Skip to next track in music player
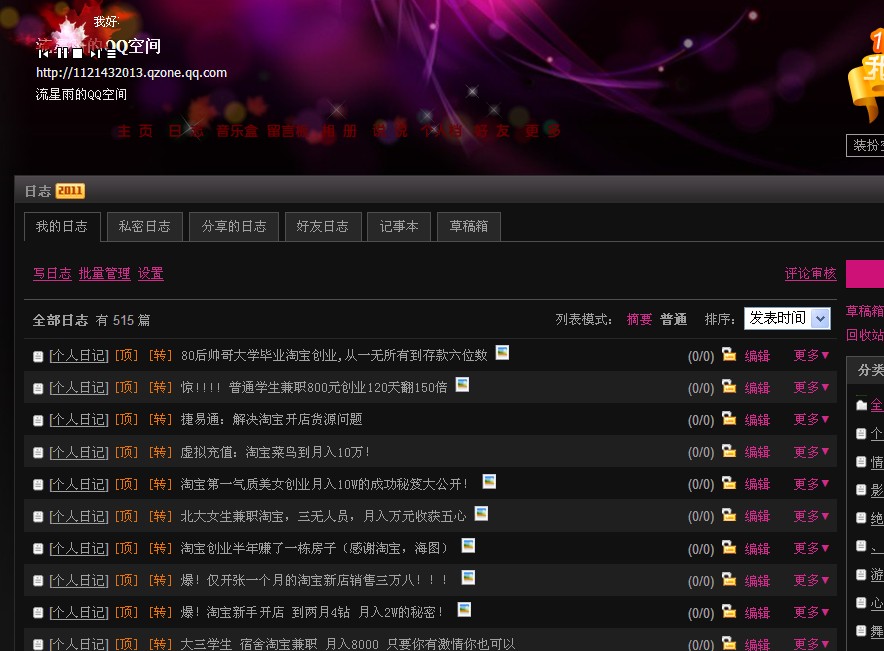The image size is (884, 651). click(95, 53)
